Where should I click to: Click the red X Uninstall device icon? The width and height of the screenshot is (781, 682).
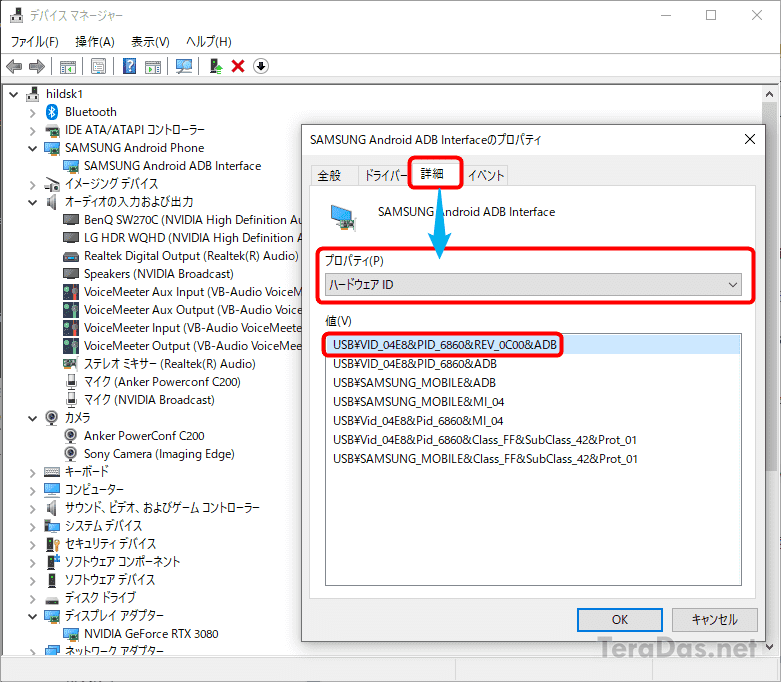tap(238, 66)
